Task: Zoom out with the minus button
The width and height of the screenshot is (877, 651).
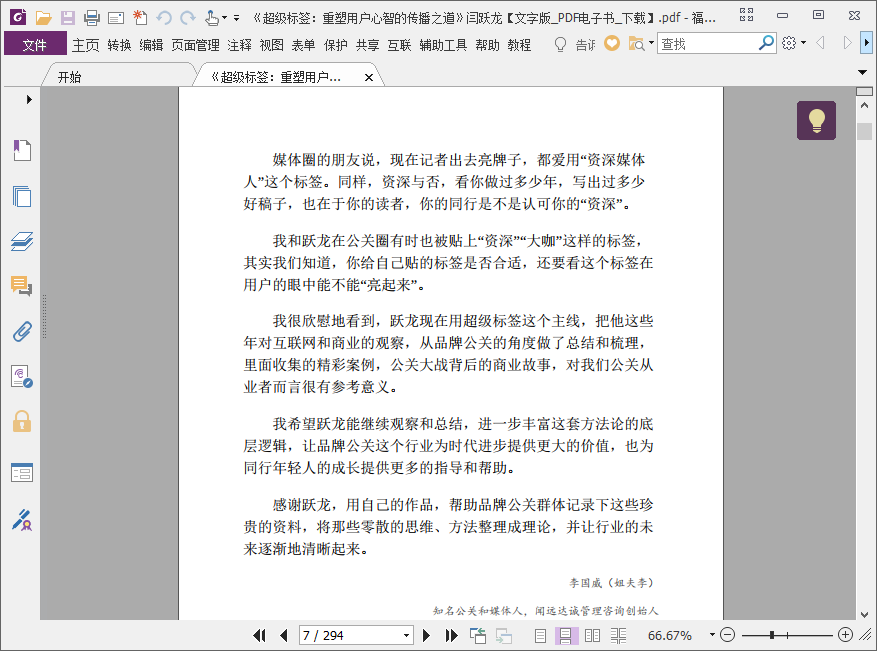Action: [727, 635]
